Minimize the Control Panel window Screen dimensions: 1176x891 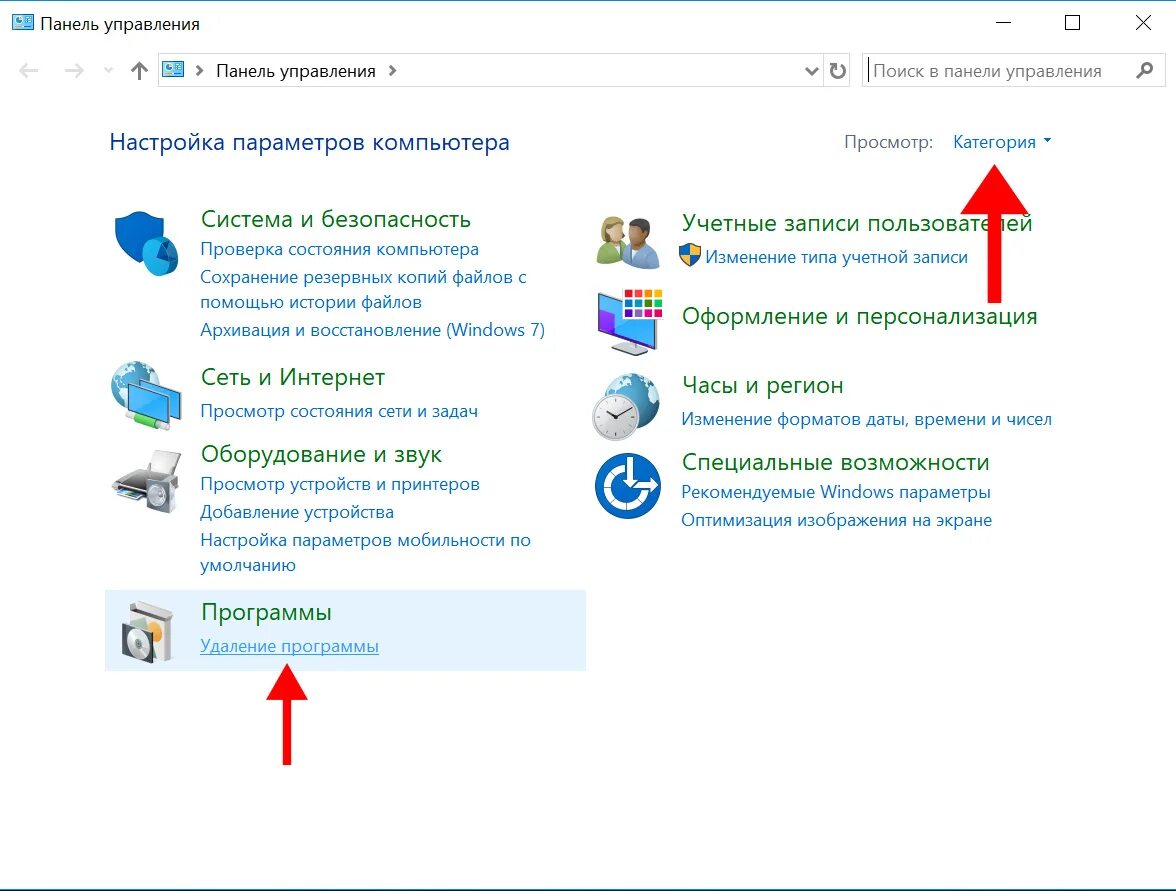(1004, 22)
